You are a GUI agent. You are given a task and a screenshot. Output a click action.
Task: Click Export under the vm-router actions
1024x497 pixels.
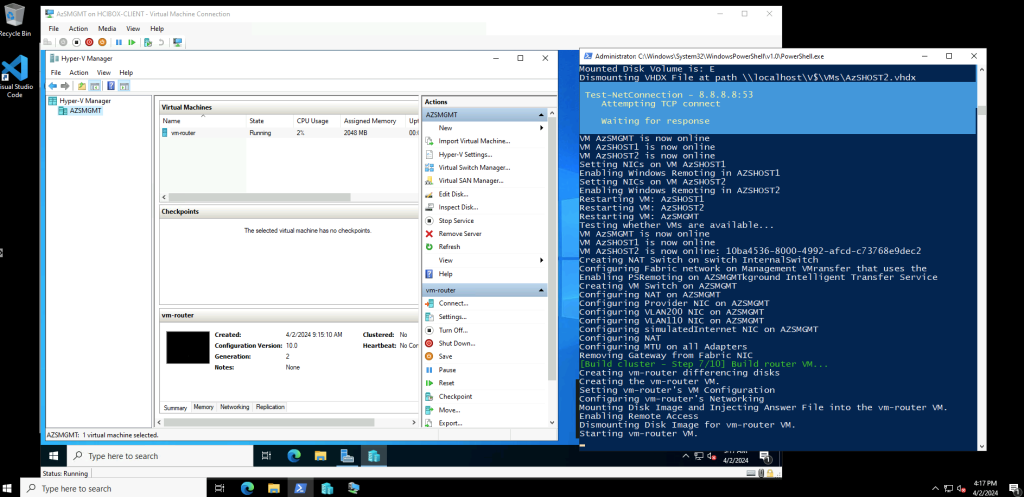(x=451, y=423)
